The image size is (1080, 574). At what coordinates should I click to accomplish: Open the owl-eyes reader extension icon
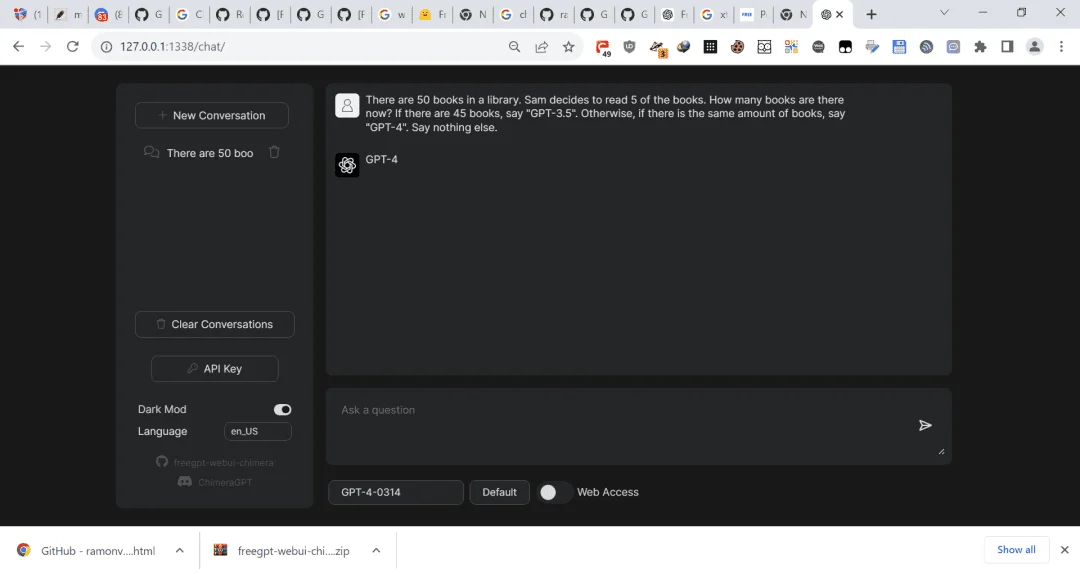764,47
